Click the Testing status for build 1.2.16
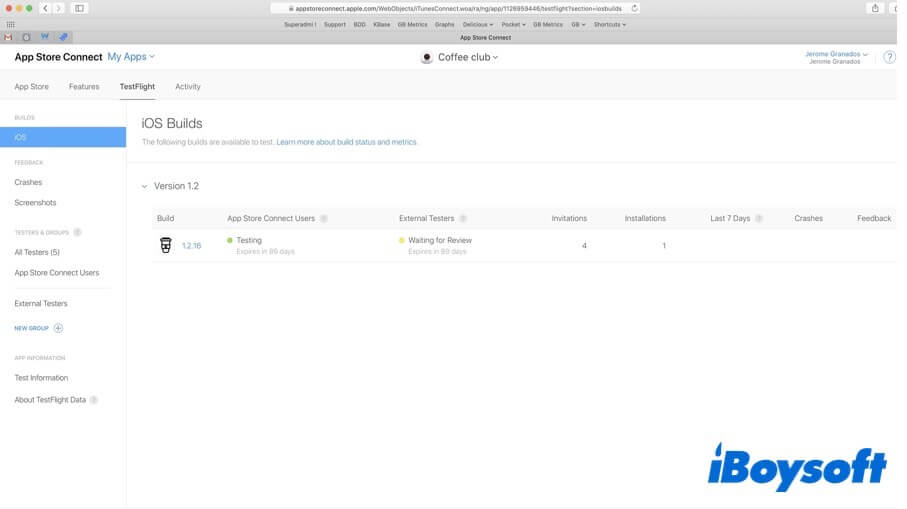This screenshot has height=509, width=907. point(249,240)
